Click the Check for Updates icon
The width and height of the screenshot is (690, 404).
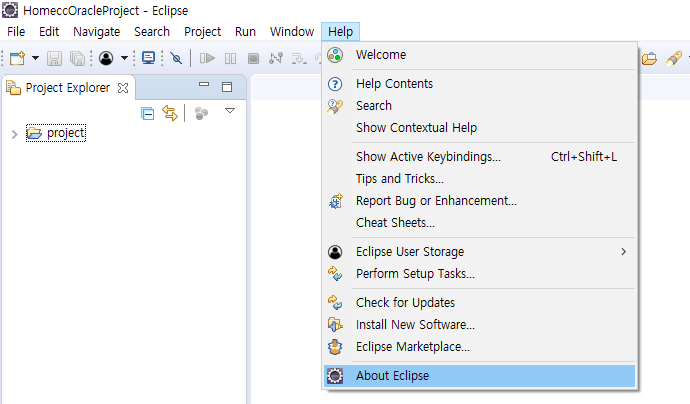335,303
